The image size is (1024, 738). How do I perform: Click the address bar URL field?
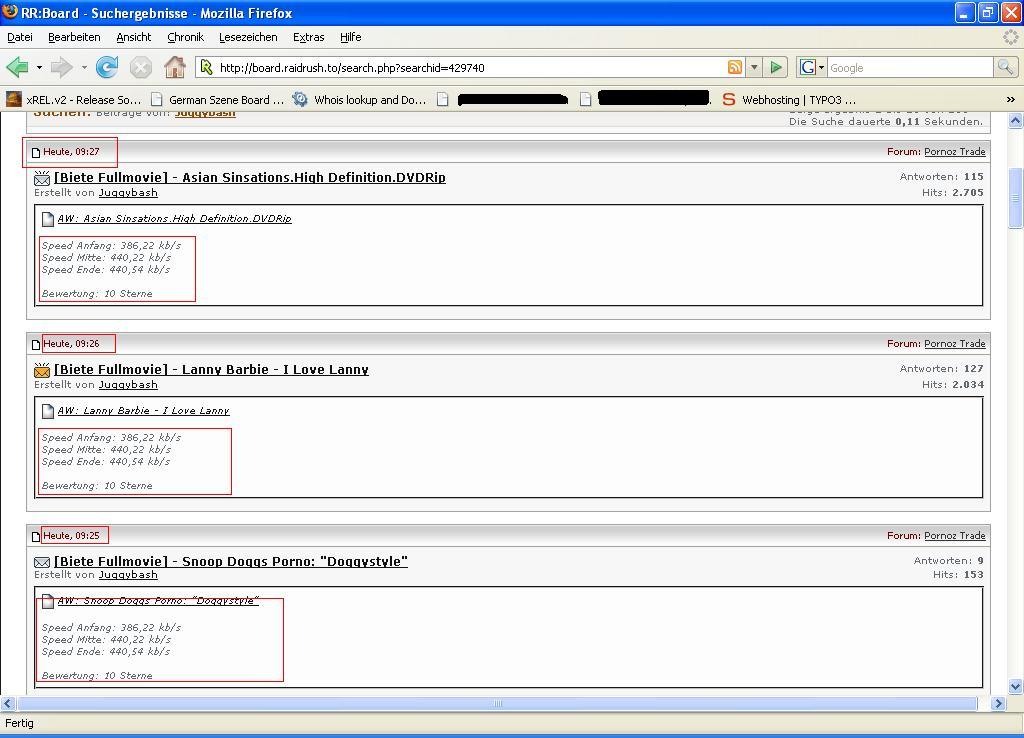[470, 67]
